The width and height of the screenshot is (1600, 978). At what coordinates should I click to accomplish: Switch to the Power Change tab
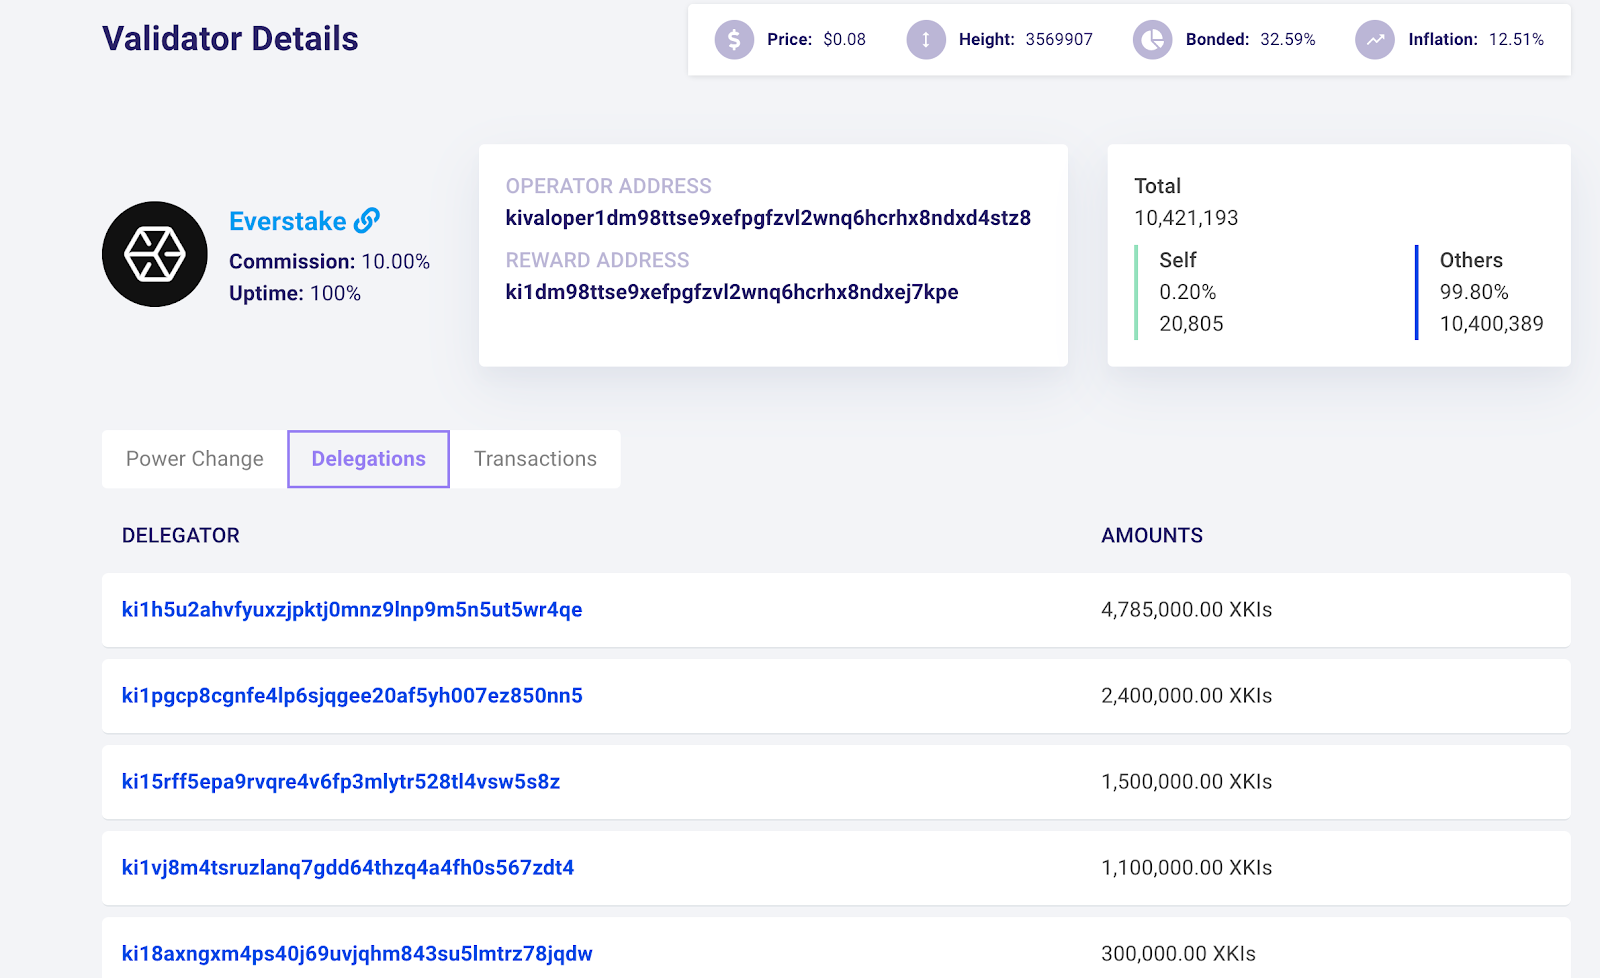point(195,459)
